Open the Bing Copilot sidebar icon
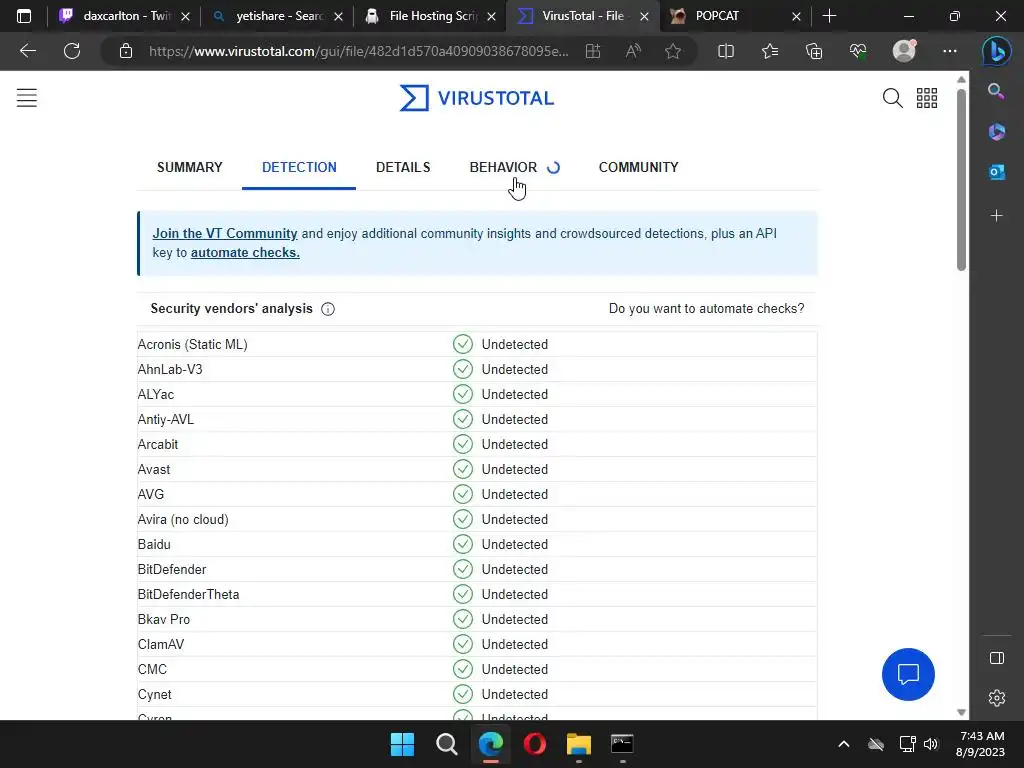This screenshot has height=768, width=1024. pos(997,51)
